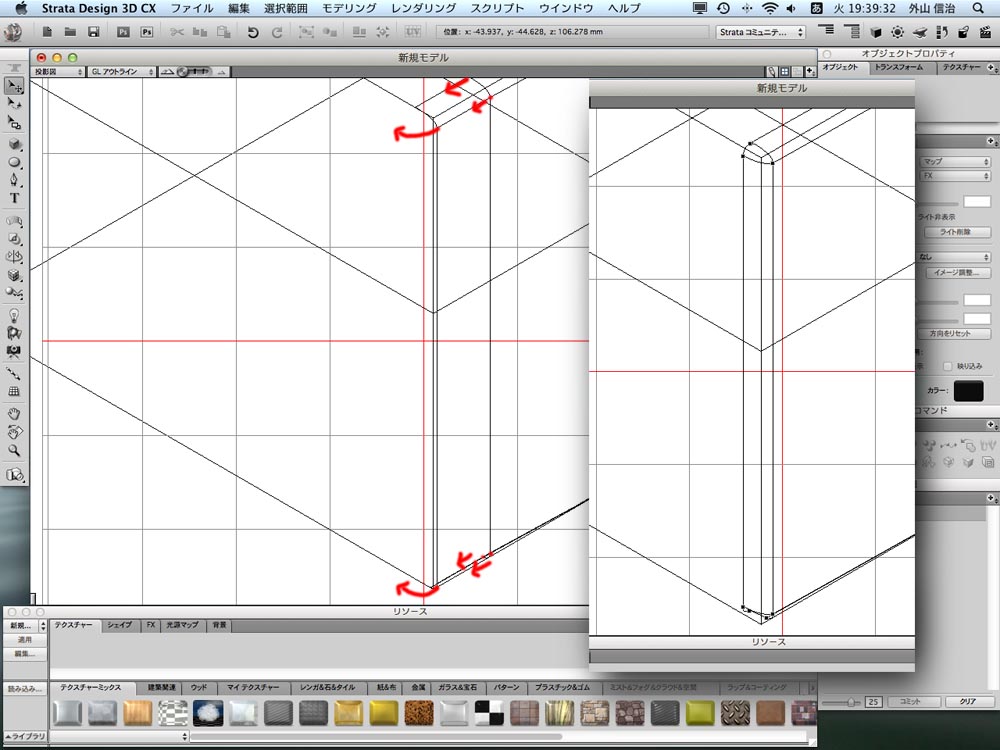Click the 新規... button in Resources

click(x=21, y=626)
